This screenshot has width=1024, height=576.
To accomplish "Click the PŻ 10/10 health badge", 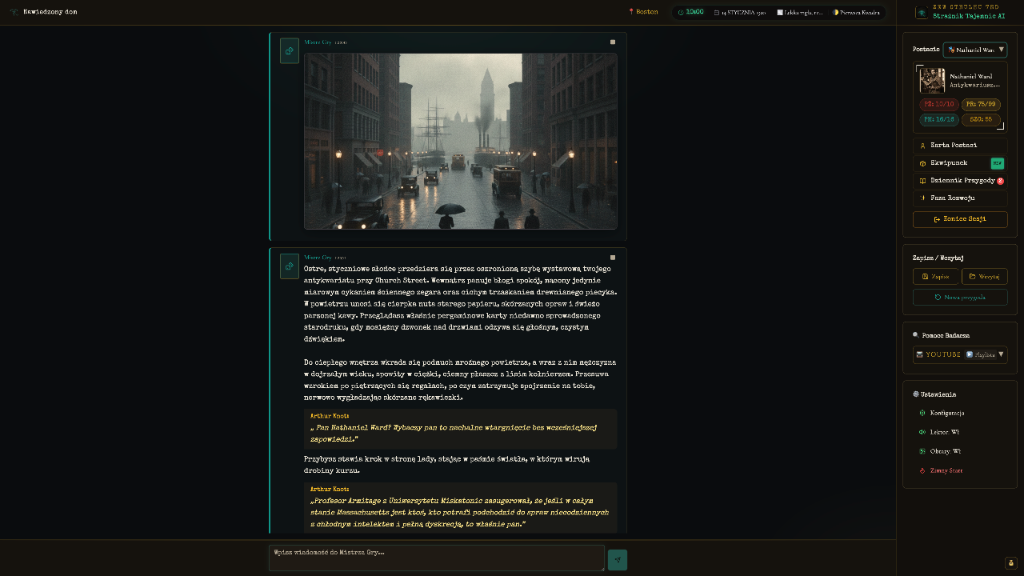I will pyautogui.click(x=938, y=104).
